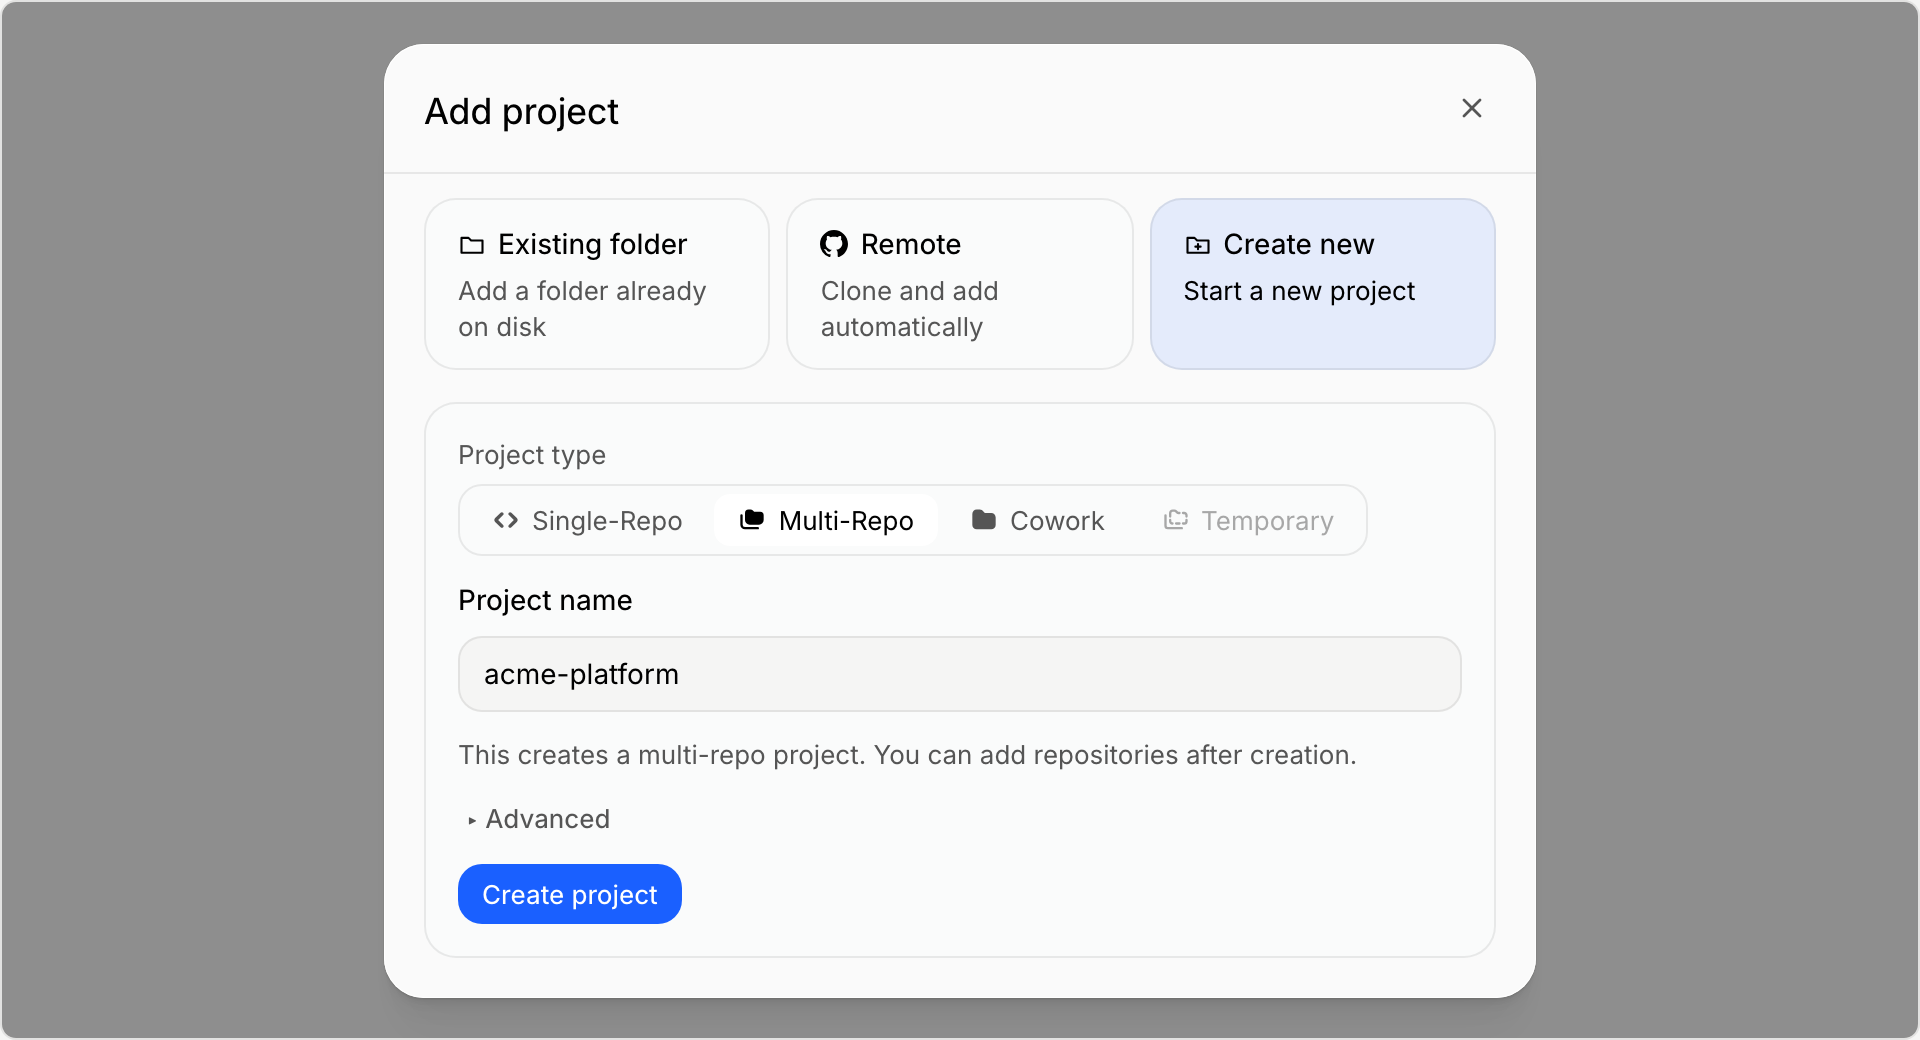Click the solid folder icon for Cowork
1920x1040 pixels.
984,520
